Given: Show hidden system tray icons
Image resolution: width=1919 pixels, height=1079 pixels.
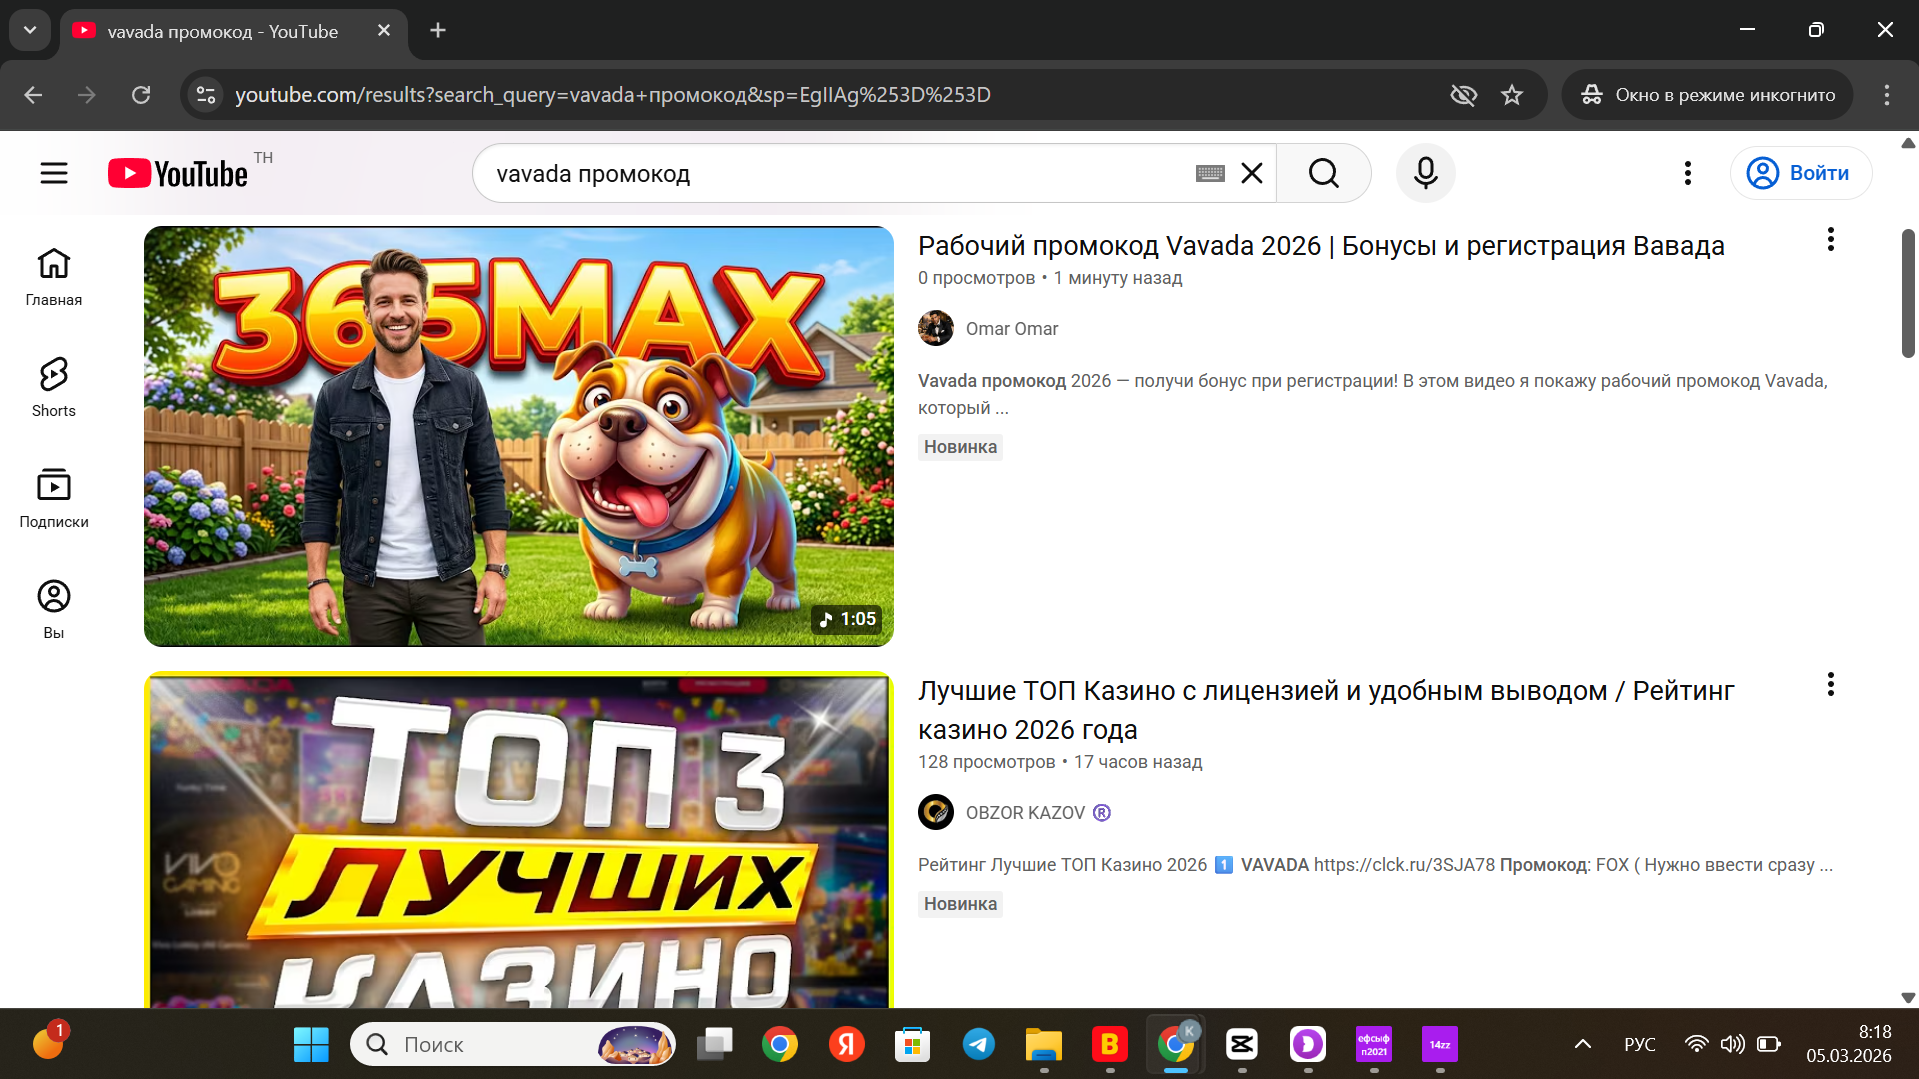Looking at the screenshot, I should click(x=1583, y=1045).
